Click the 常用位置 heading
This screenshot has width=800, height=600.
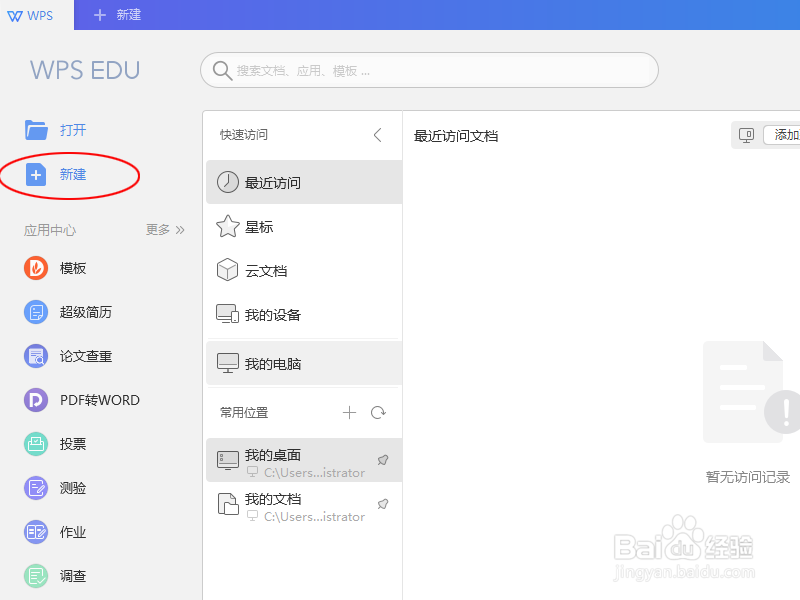[x=244, y=412]
